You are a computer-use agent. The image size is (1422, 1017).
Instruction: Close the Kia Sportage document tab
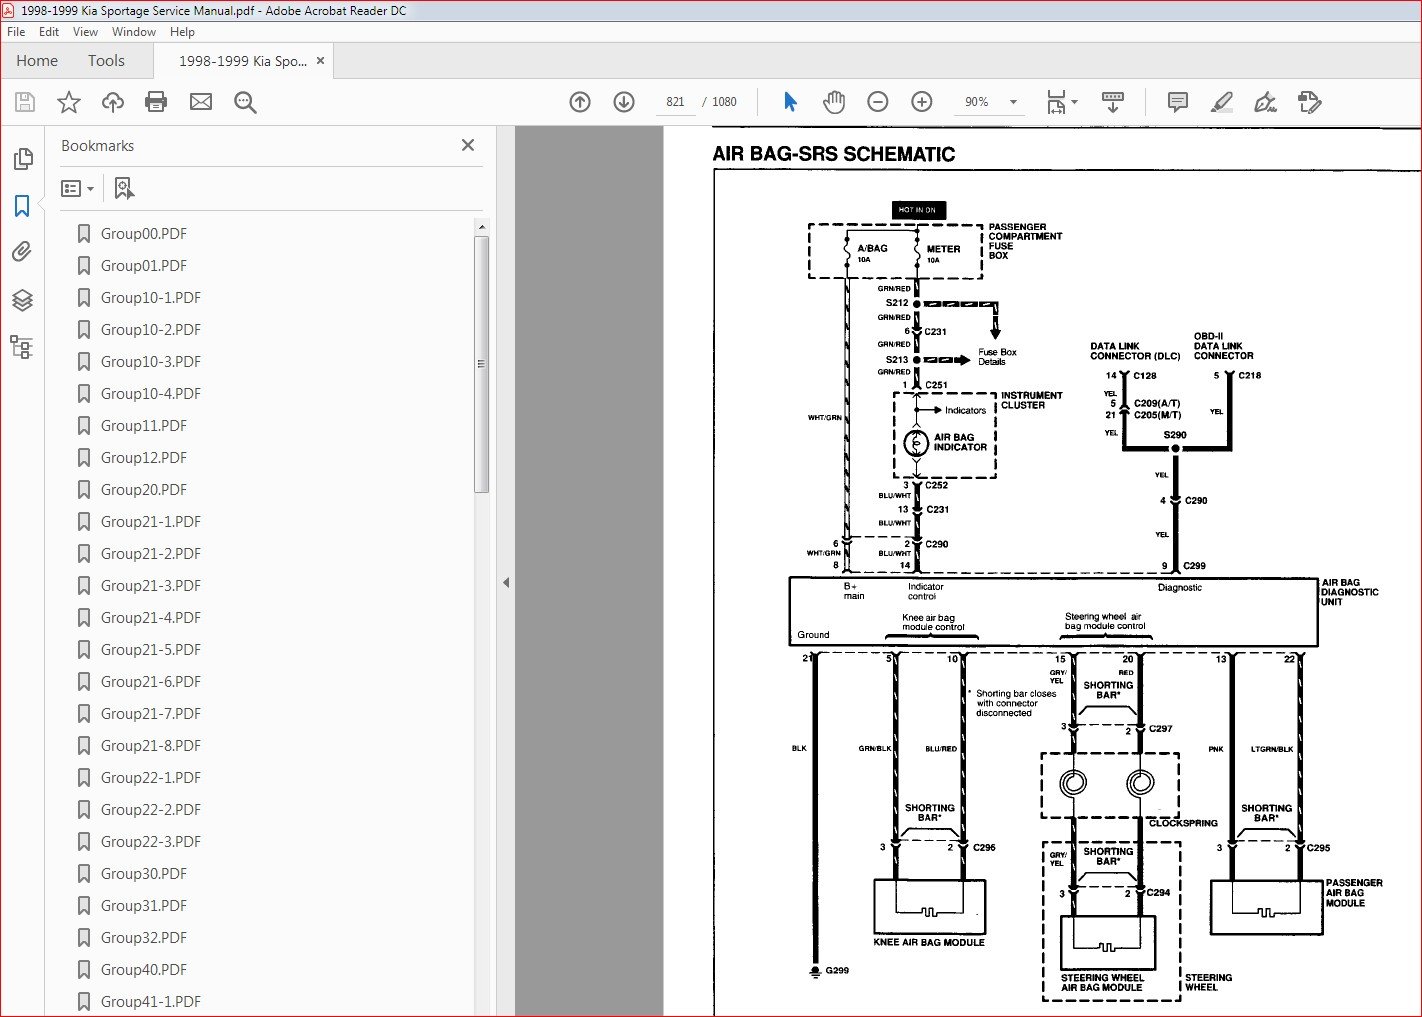[321, 61]
